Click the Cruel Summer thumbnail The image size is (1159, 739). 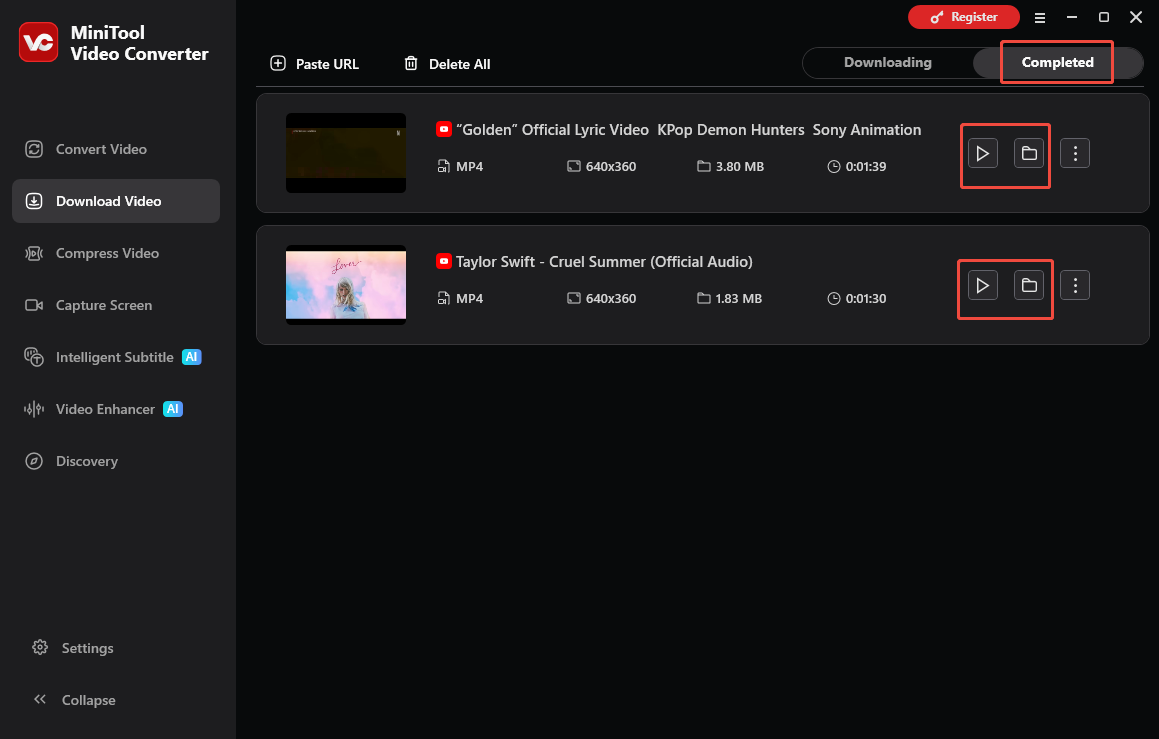(346, 285)
